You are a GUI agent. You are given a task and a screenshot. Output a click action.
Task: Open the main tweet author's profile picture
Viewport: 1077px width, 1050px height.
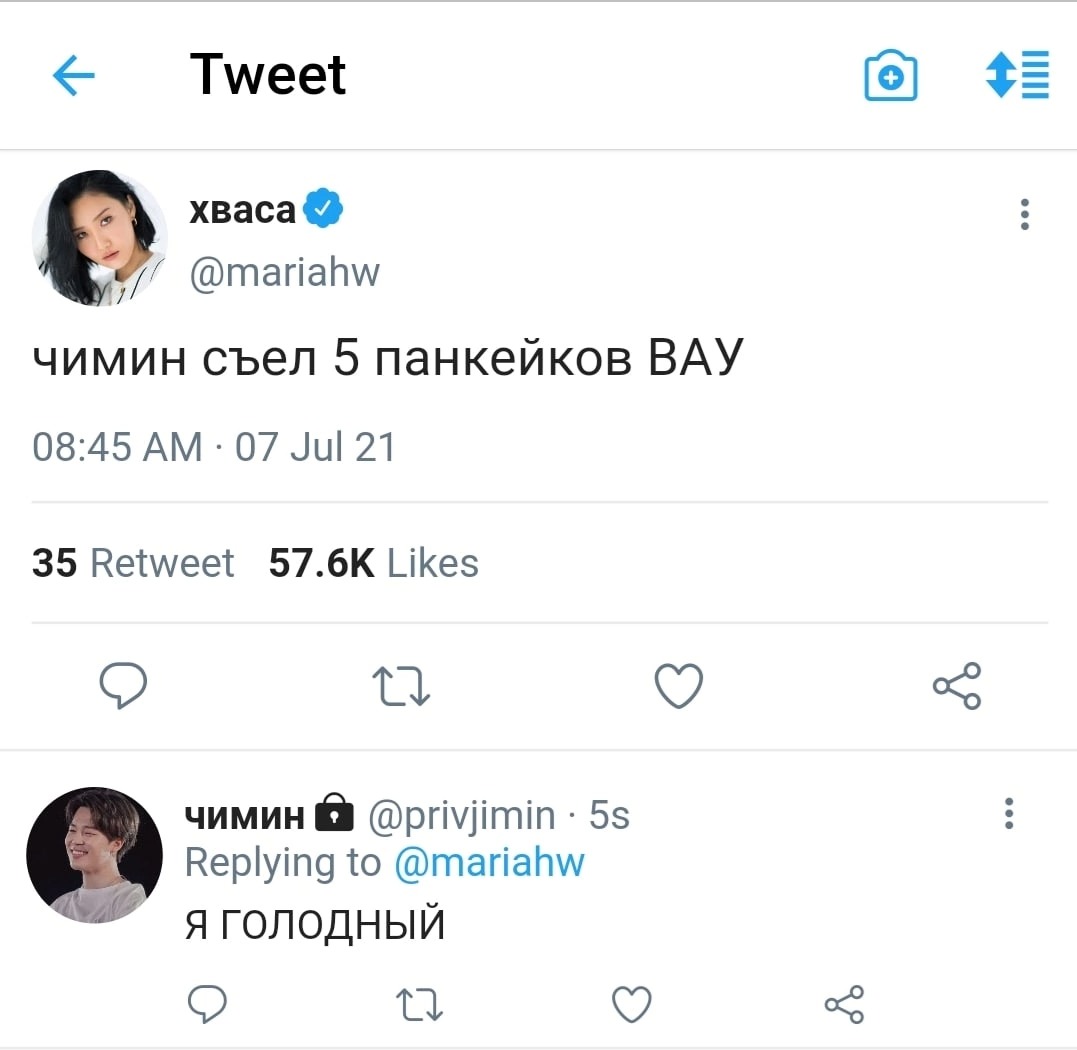point(99,238)
